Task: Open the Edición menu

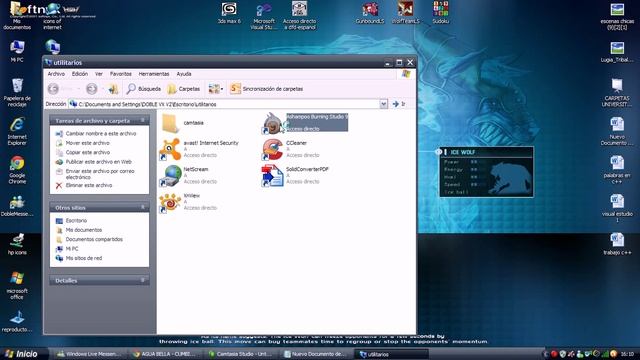Action: click(x=80, y=74)
